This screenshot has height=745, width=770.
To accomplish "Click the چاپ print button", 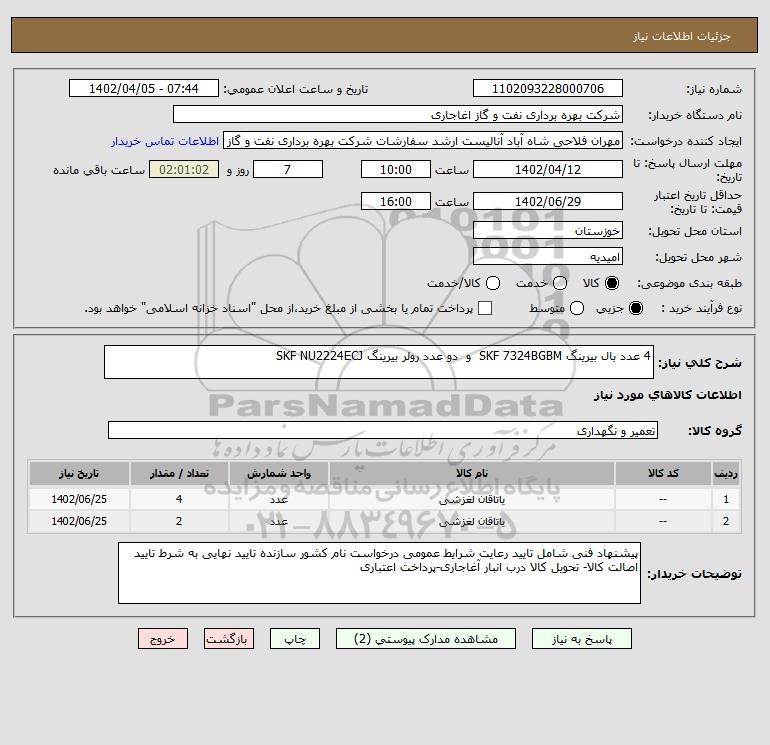I will click(295, 638).
